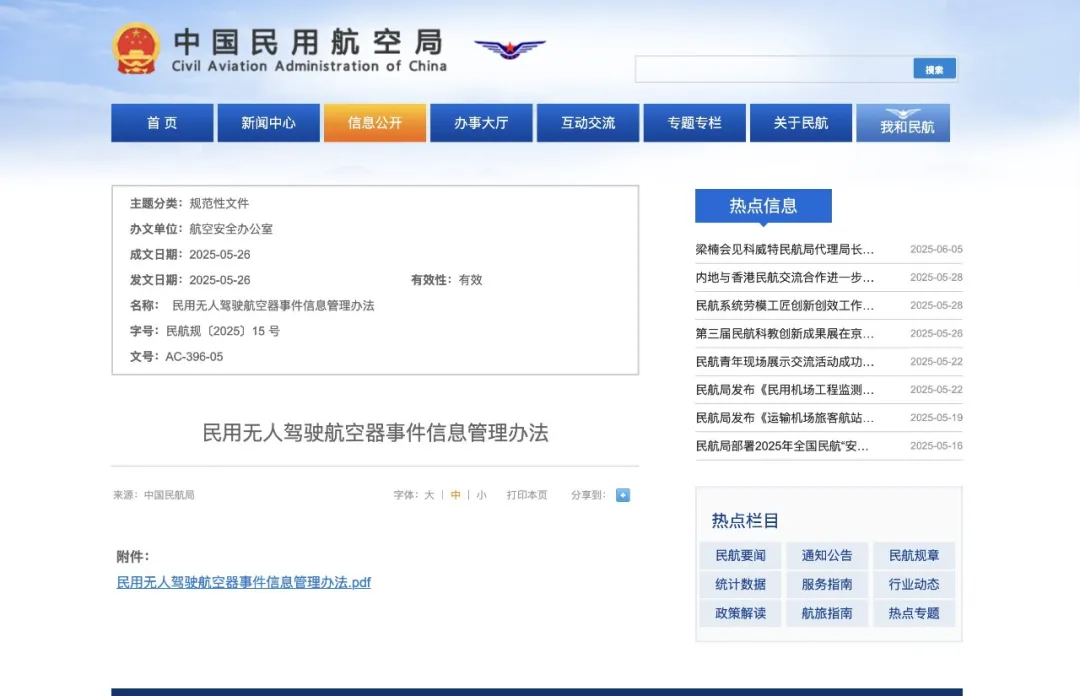Open news 第三届民航科教创新成果展在京
Screen dimensions: 1080x696
pos(785,334)
